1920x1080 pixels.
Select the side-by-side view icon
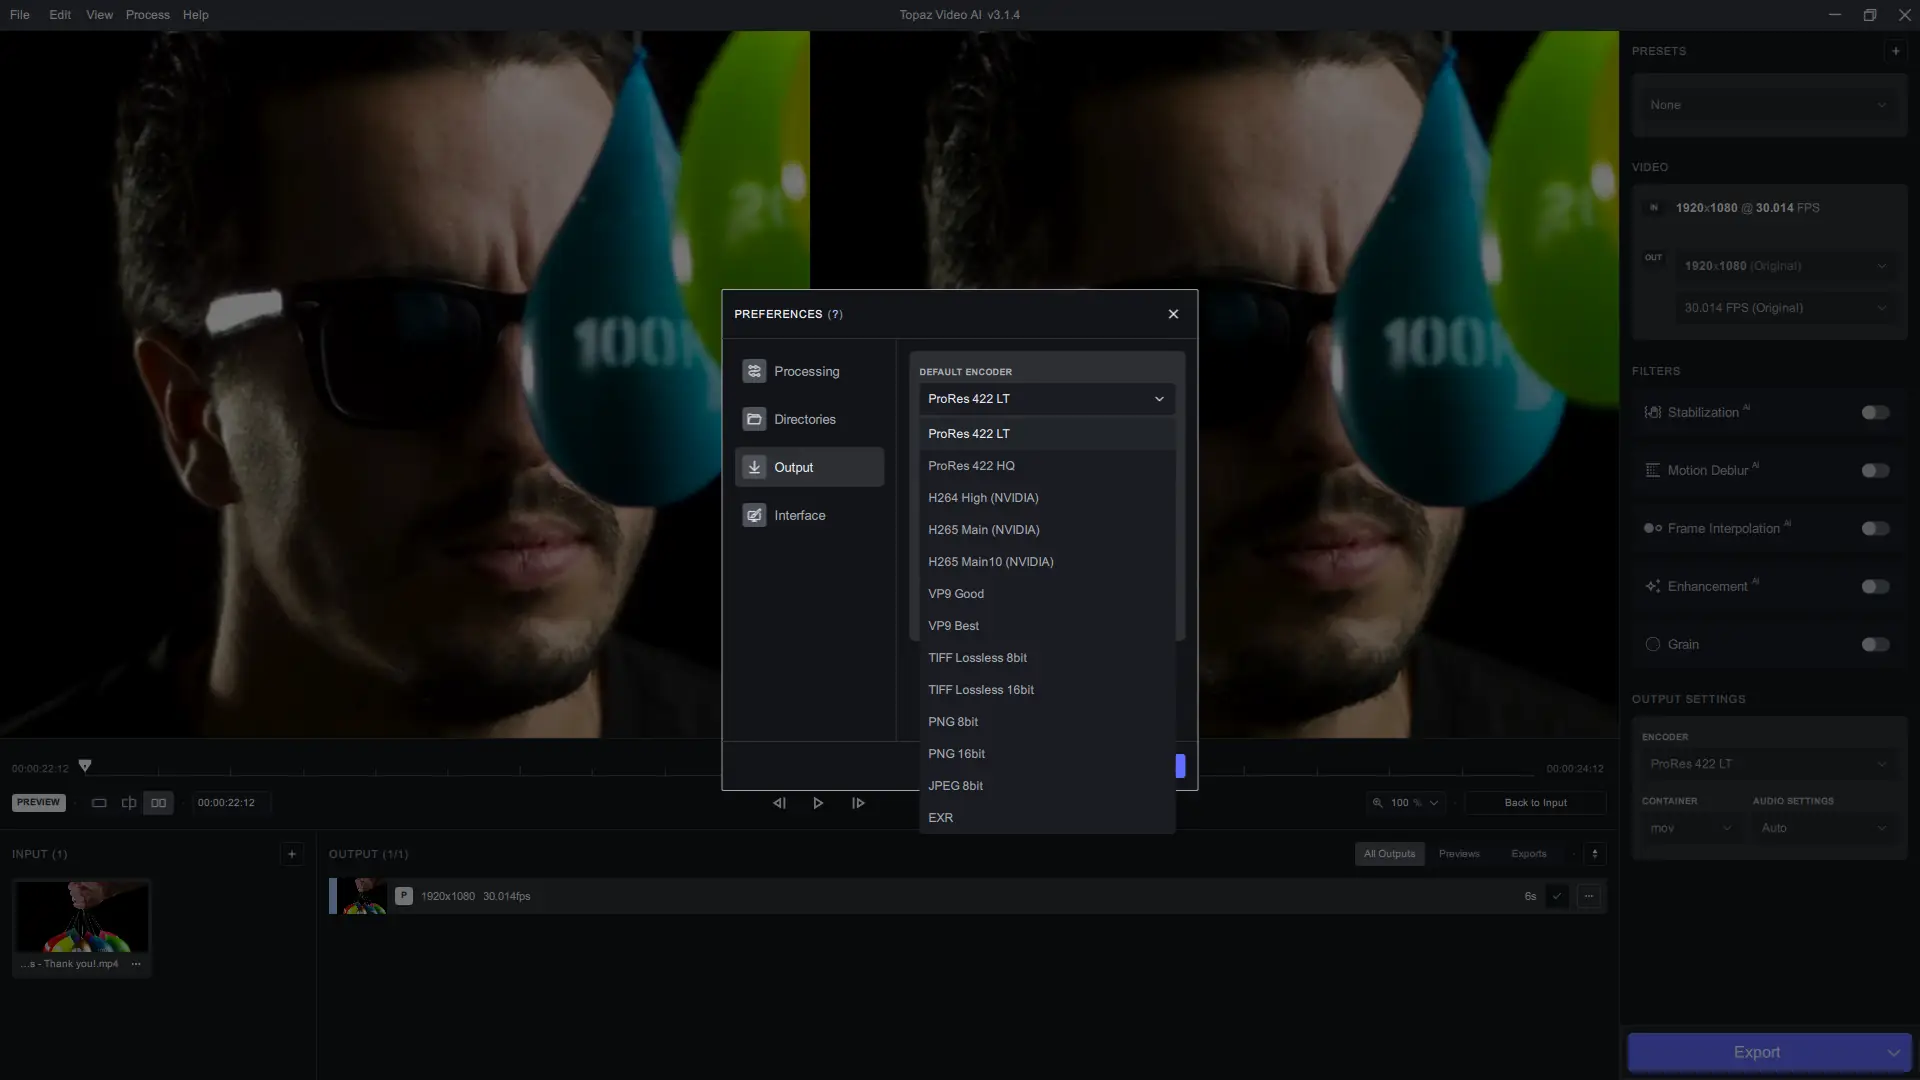coord(158,803)
